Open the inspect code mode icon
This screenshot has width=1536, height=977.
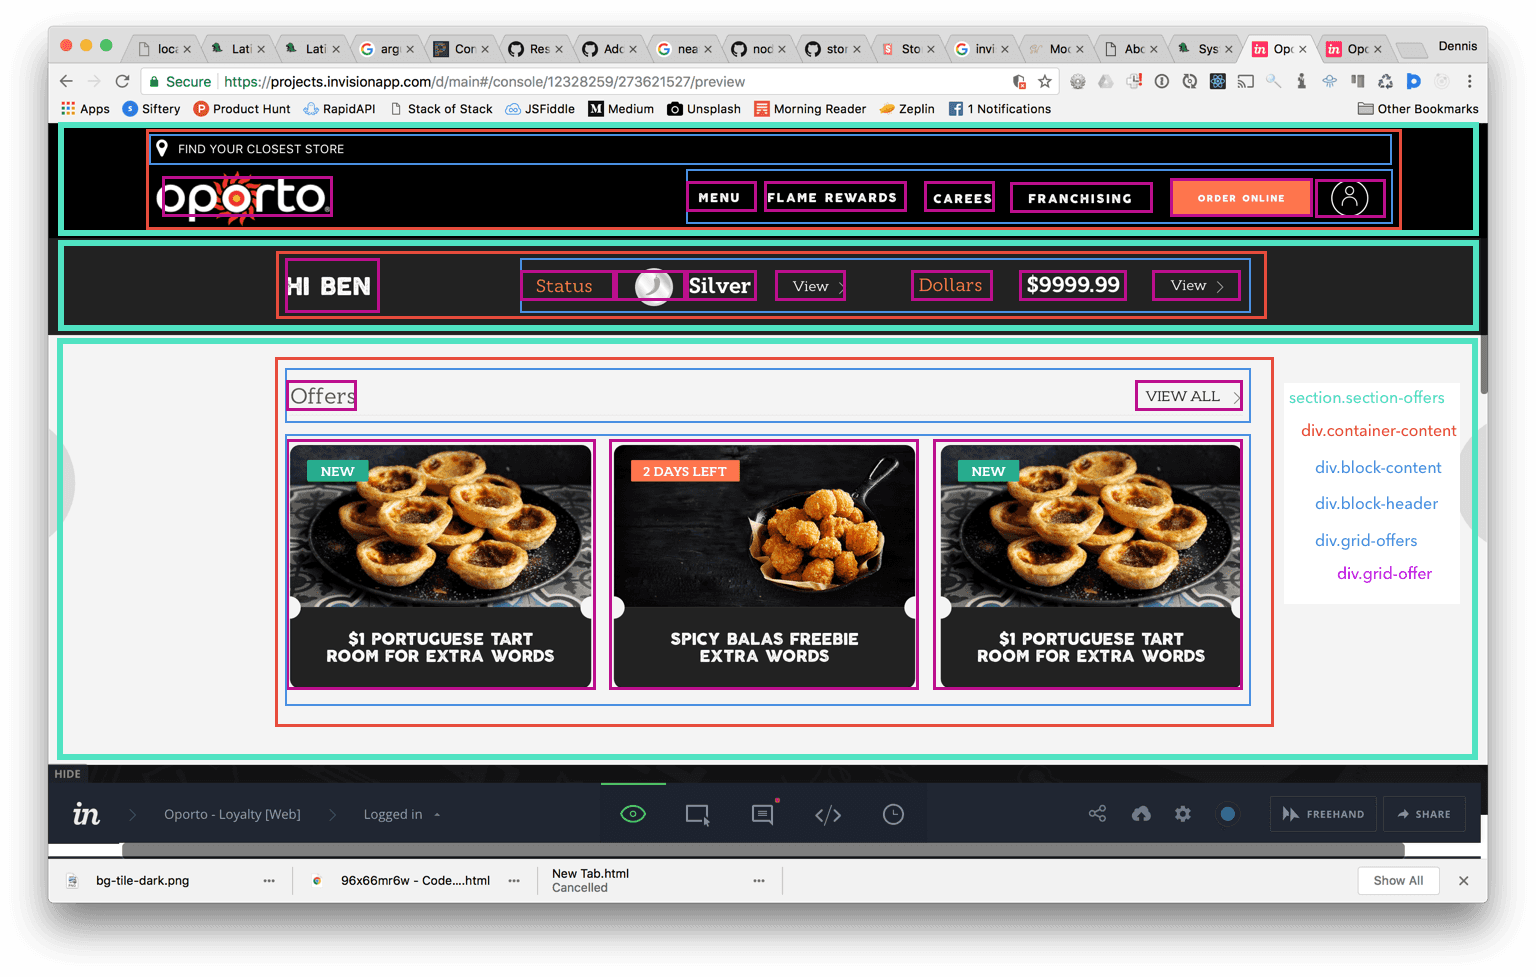828,815
